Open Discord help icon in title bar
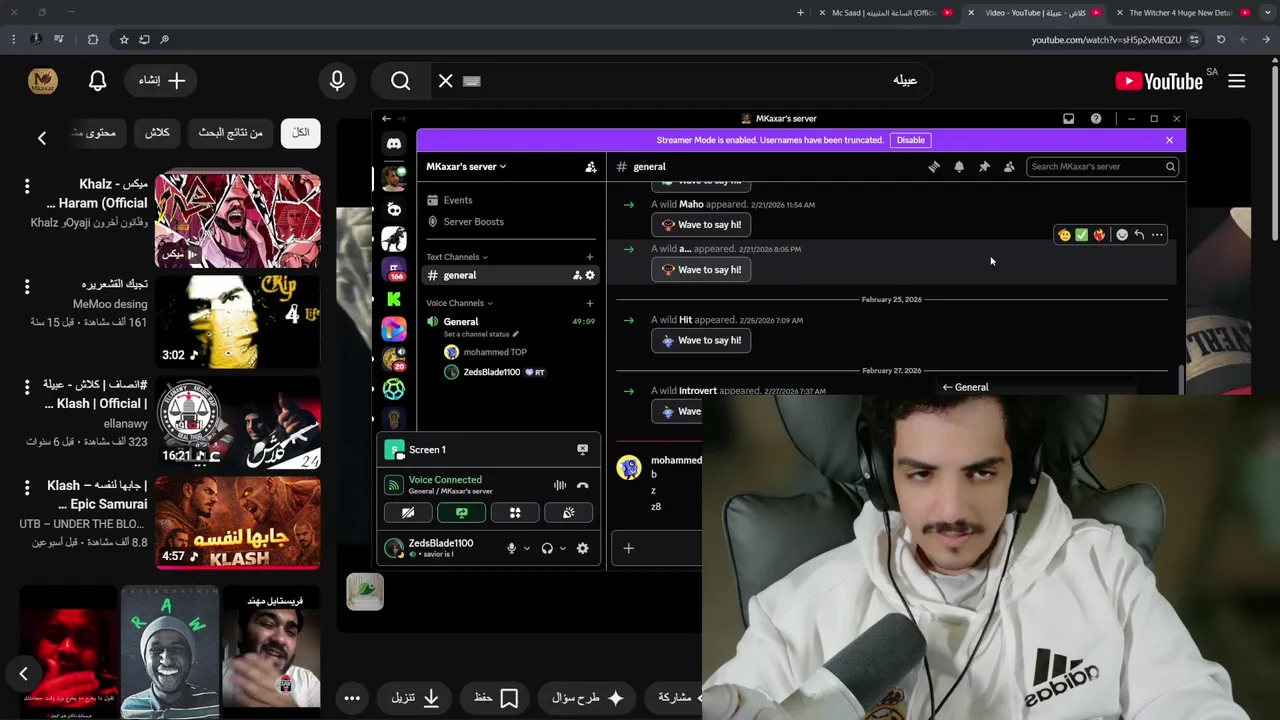This screenshot has height=720, width=1280. pyautogui.click(x=1096, y=119)
